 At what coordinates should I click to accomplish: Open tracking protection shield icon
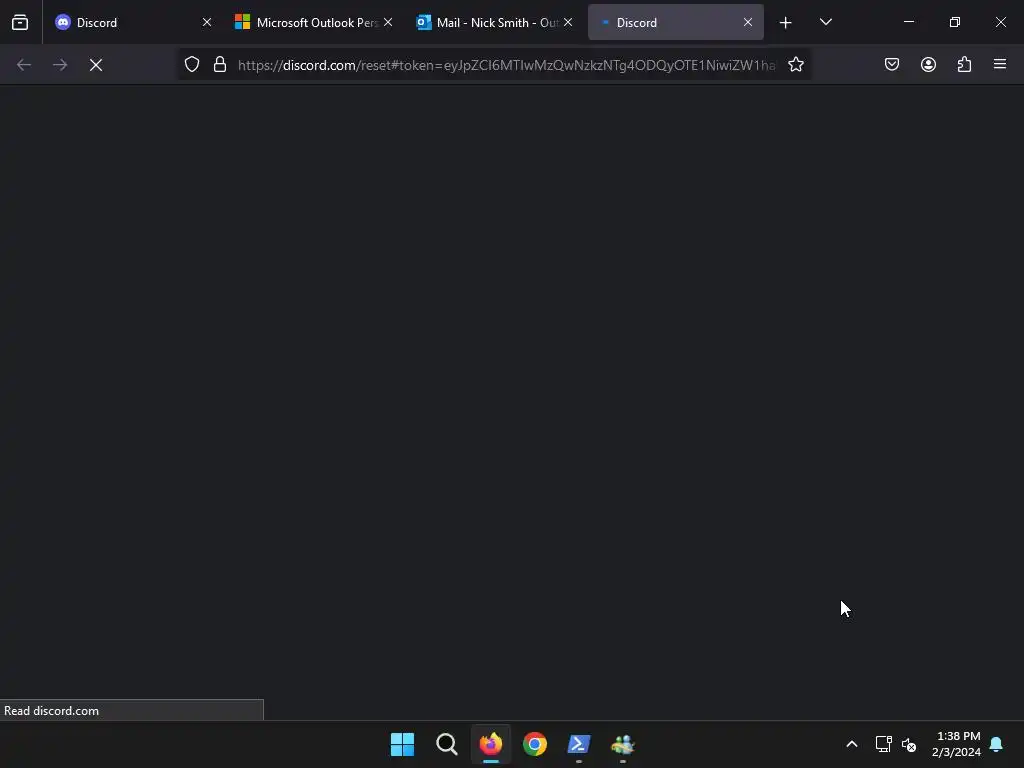pyautogui.click(x=191, y=65)
